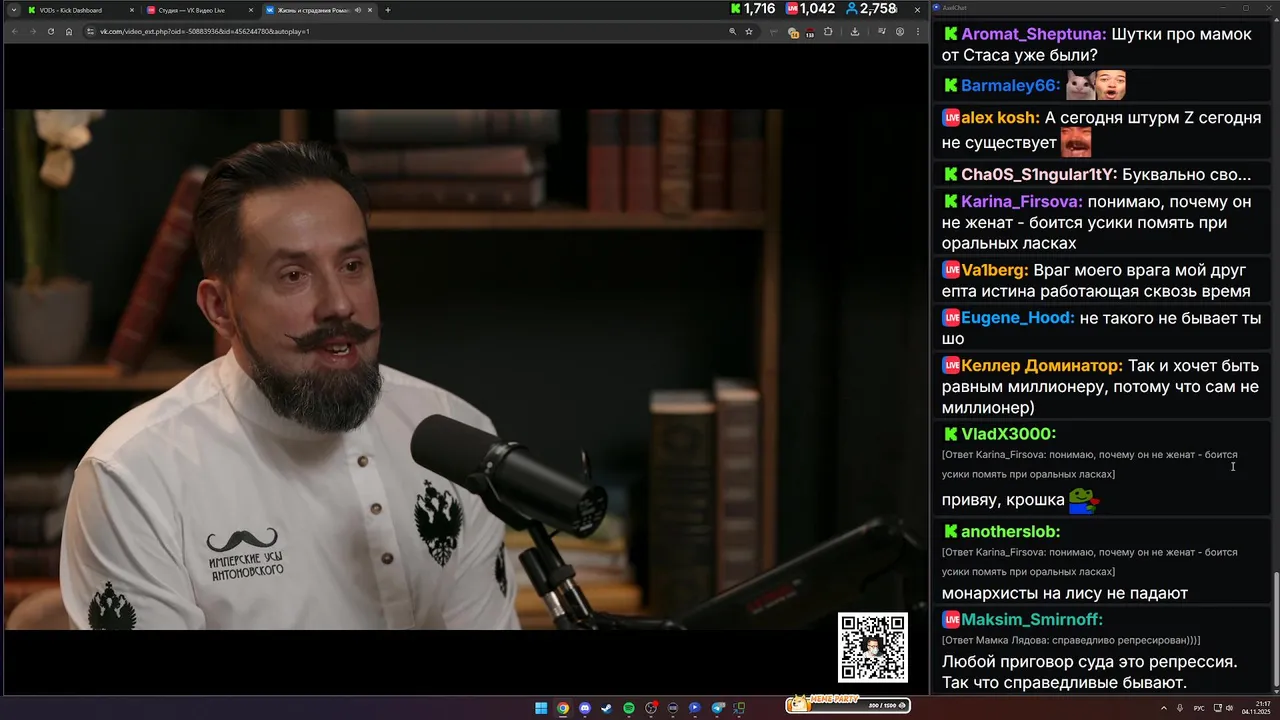This screenshot has width=1280, height=720.
Task: Open the clock showing 21:17
Action: coord(1256,708)
